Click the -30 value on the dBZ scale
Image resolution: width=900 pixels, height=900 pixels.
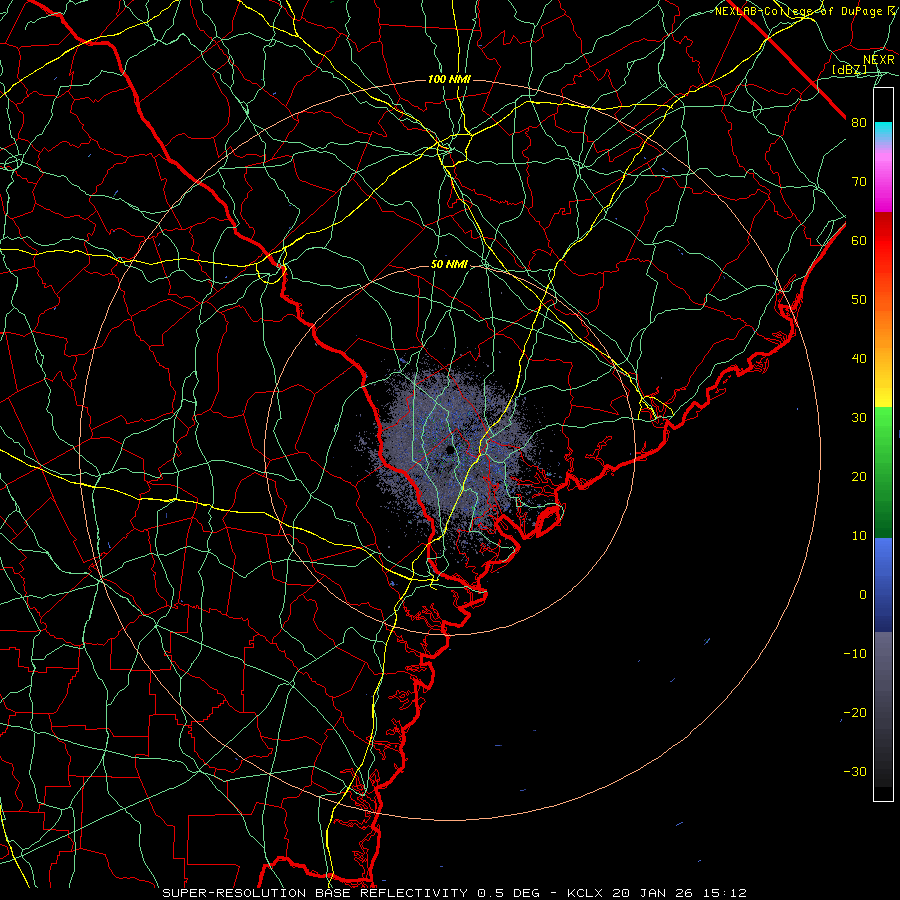pyautogui.click(x=855, y=772)
